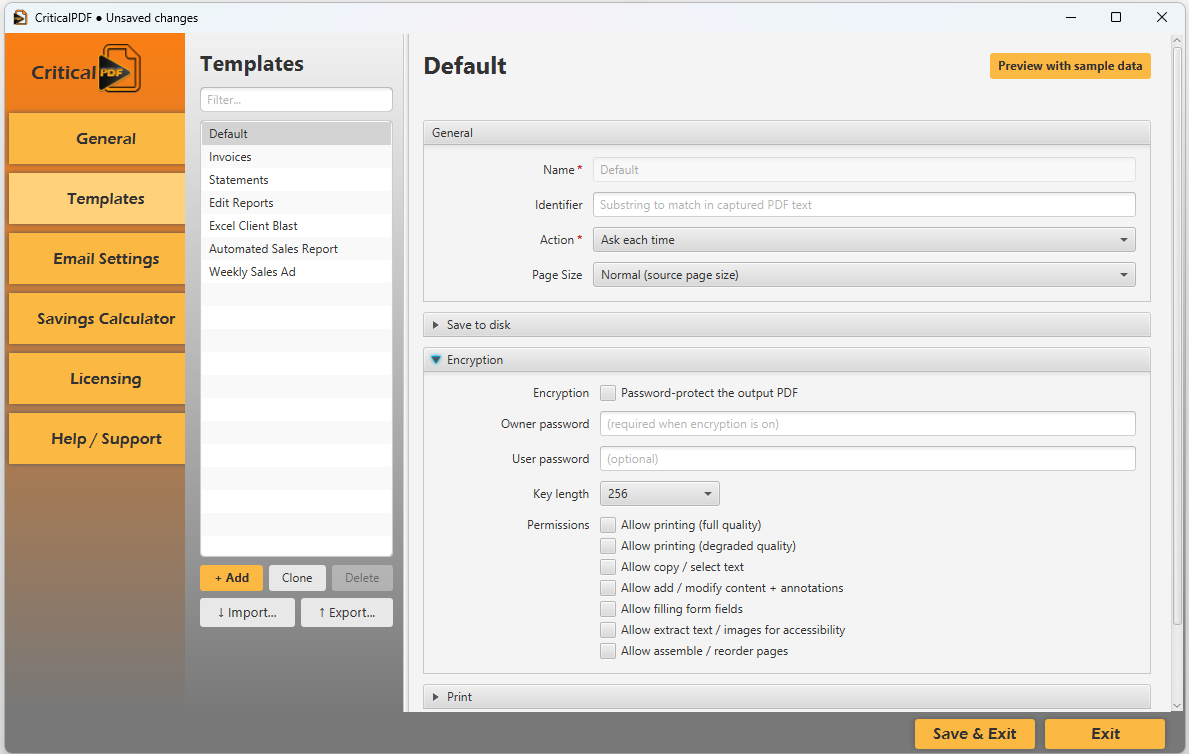Select the Invoices template
The height and width of the screenshot is (754, 1189).
pos(296,157)
